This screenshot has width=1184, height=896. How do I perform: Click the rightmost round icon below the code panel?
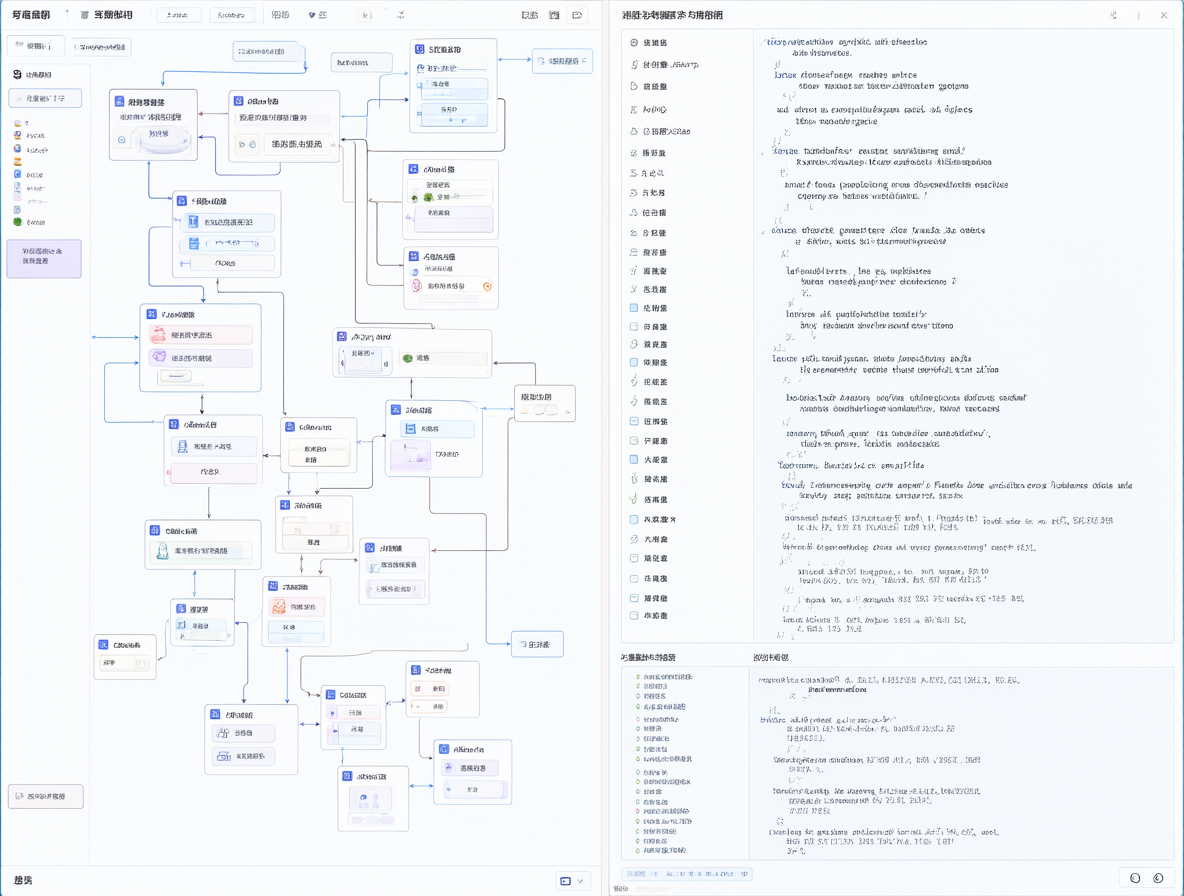point(1158,878)
